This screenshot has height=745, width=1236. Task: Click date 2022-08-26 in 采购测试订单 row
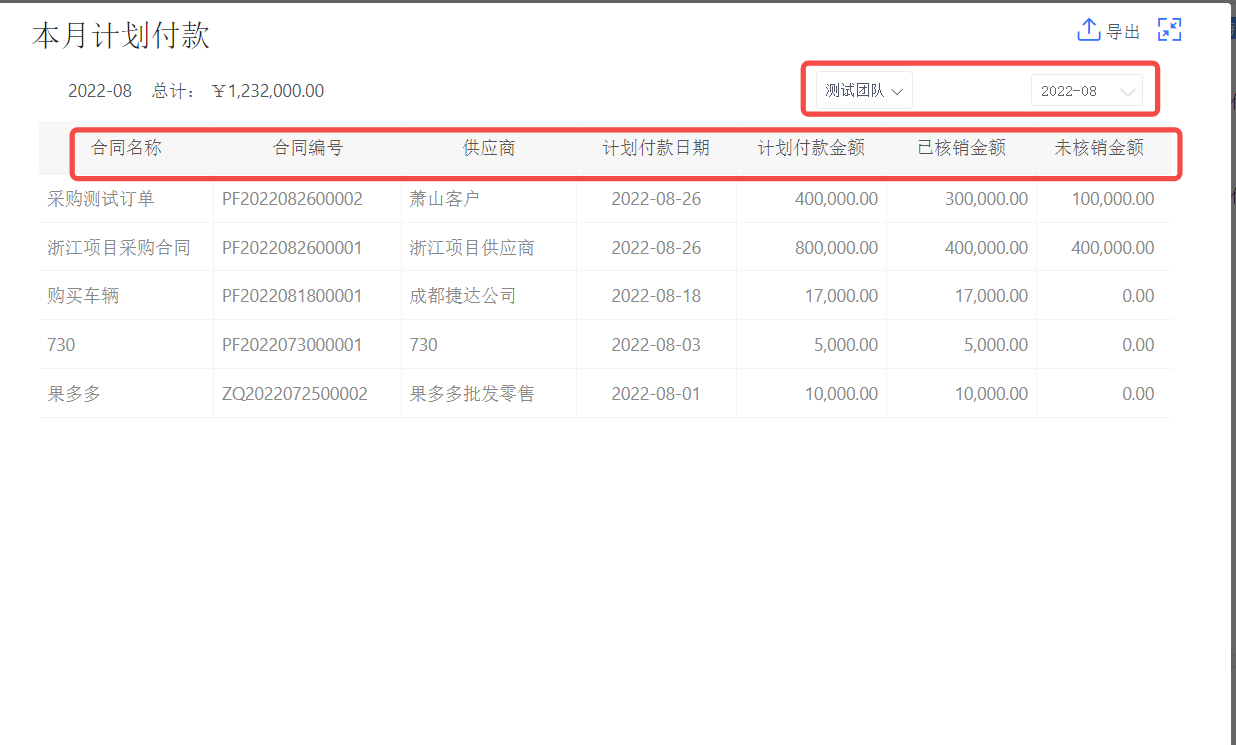[656, 199]
